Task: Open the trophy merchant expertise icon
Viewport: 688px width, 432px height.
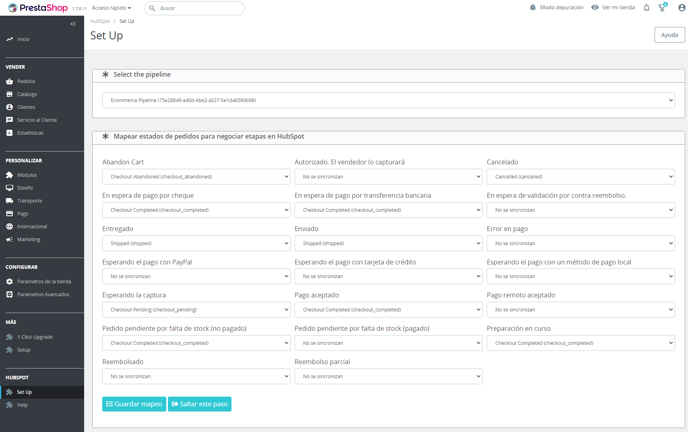Action: [x=663, y=7]
